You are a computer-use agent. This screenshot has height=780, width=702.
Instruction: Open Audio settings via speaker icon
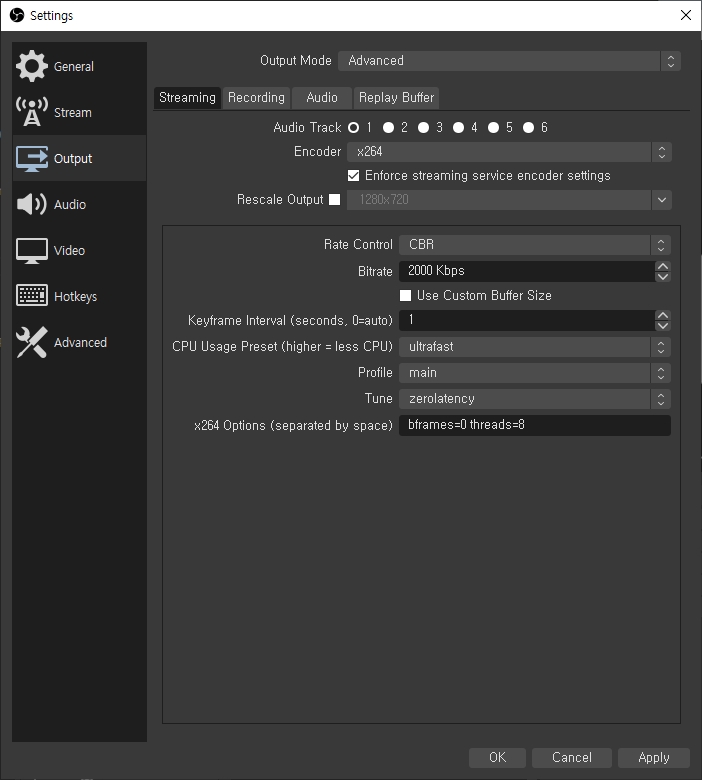click(32, 205)
